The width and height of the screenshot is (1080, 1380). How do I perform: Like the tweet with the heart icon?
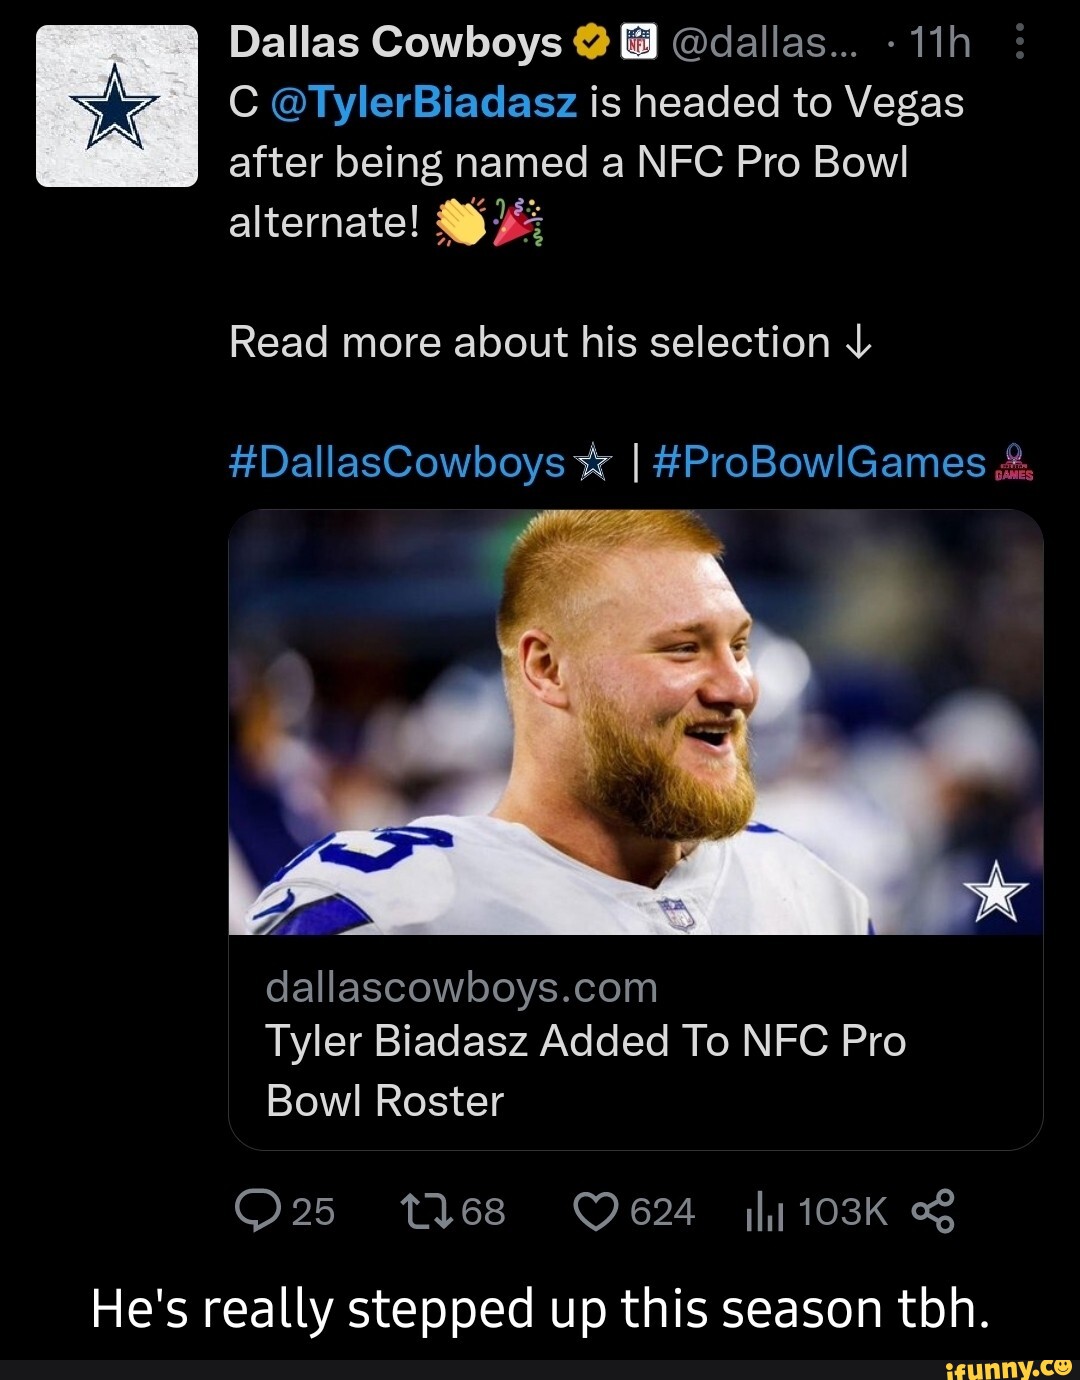pyautogui.click(x=596, y=1212)
